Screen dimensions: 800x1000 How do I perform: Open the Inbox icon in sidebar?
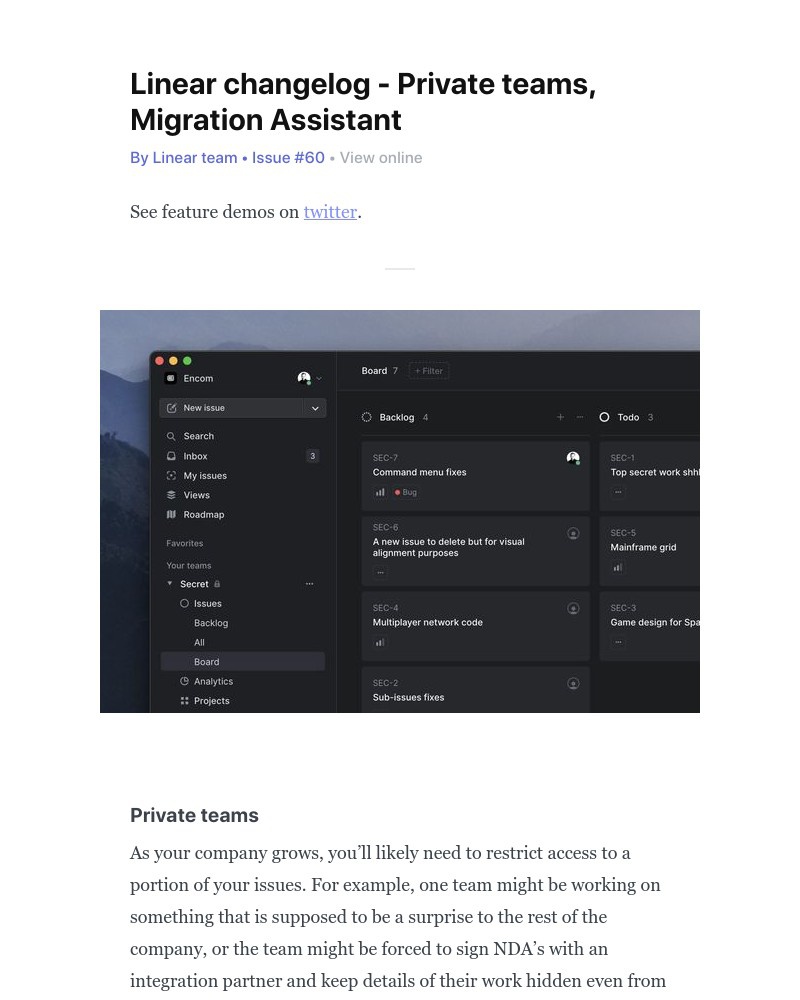click(171, 456)
